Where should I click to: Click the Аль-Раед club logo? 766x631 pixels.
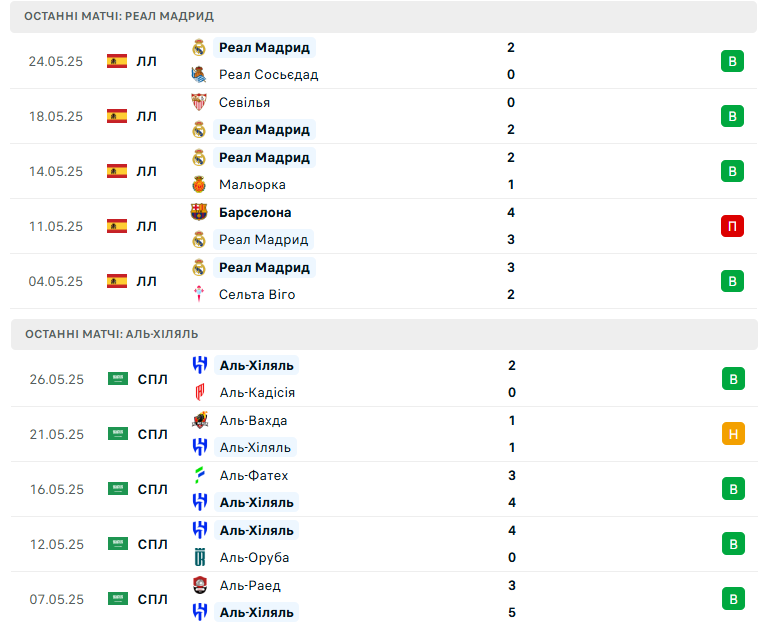(x=199, y=585)
